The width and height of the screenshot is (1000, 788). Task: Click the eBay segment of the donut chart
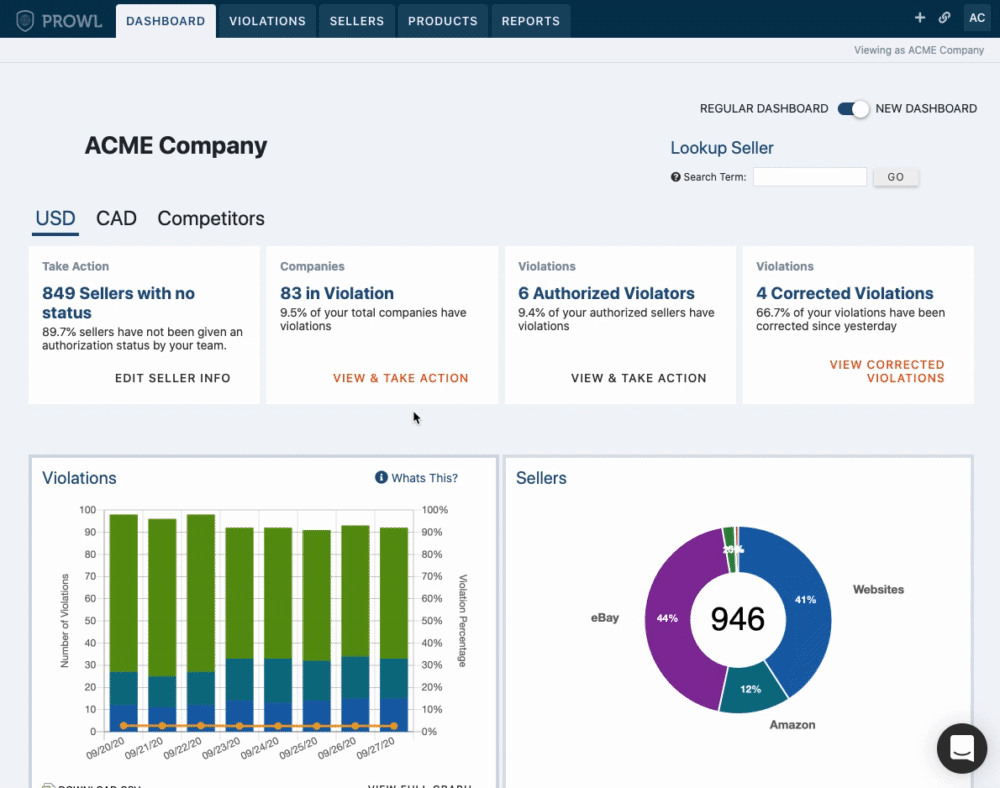pyautogui.click(x=668, y=618)
